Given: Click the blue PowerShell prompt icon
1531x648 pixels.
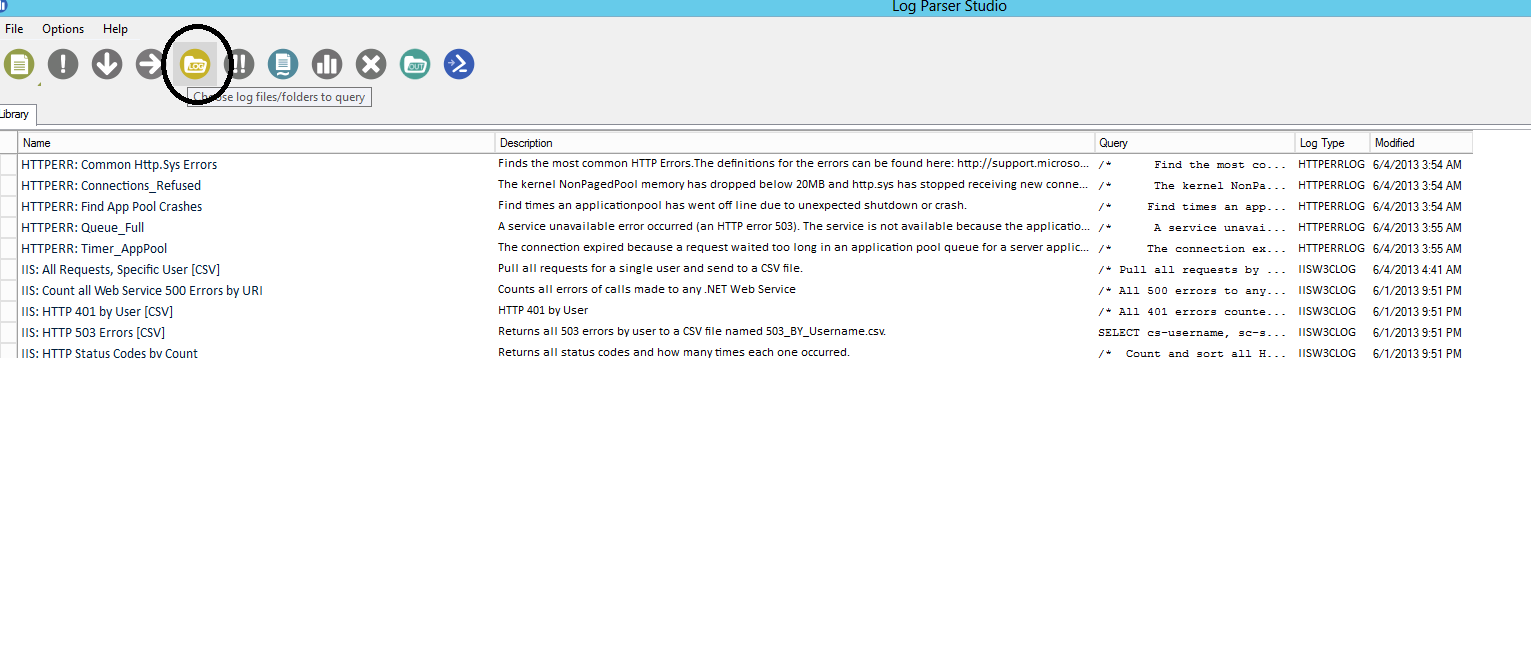Looking at the screenshot, I should 459,65.
